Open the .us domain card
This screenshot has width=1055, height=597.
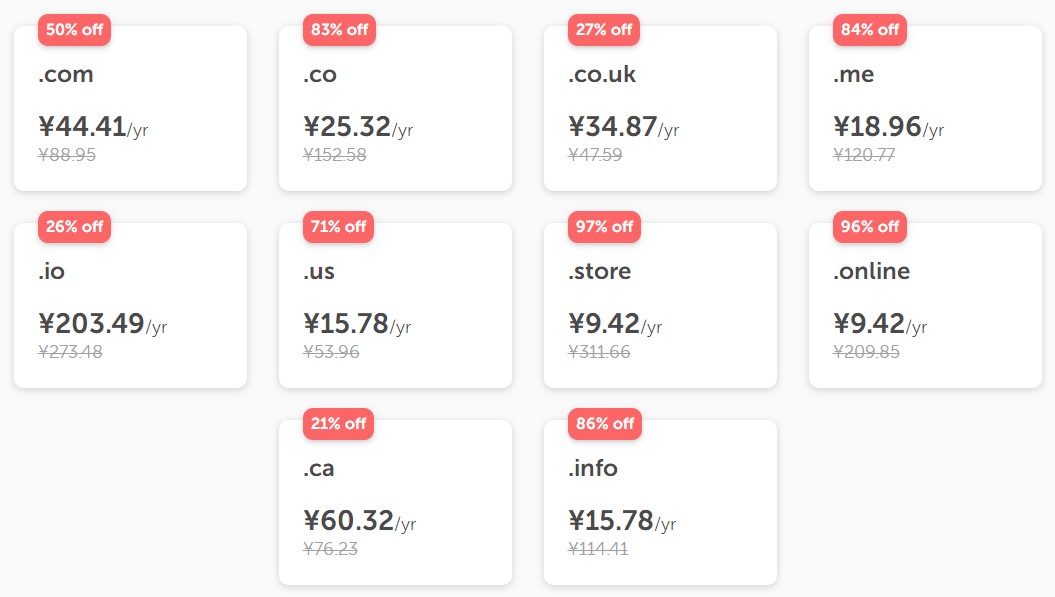[x=395, y=305]
